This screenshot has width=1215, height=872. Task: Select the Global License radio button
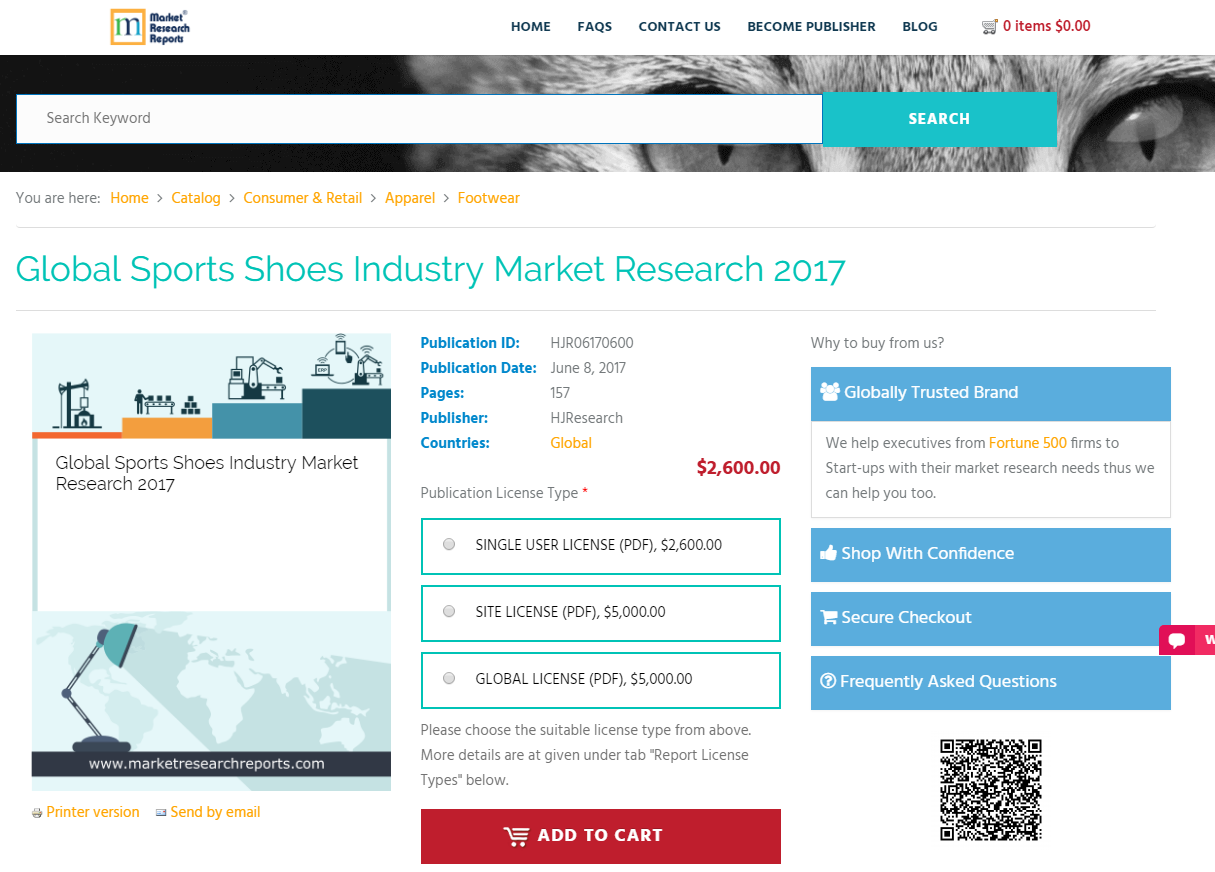(449, 678)
